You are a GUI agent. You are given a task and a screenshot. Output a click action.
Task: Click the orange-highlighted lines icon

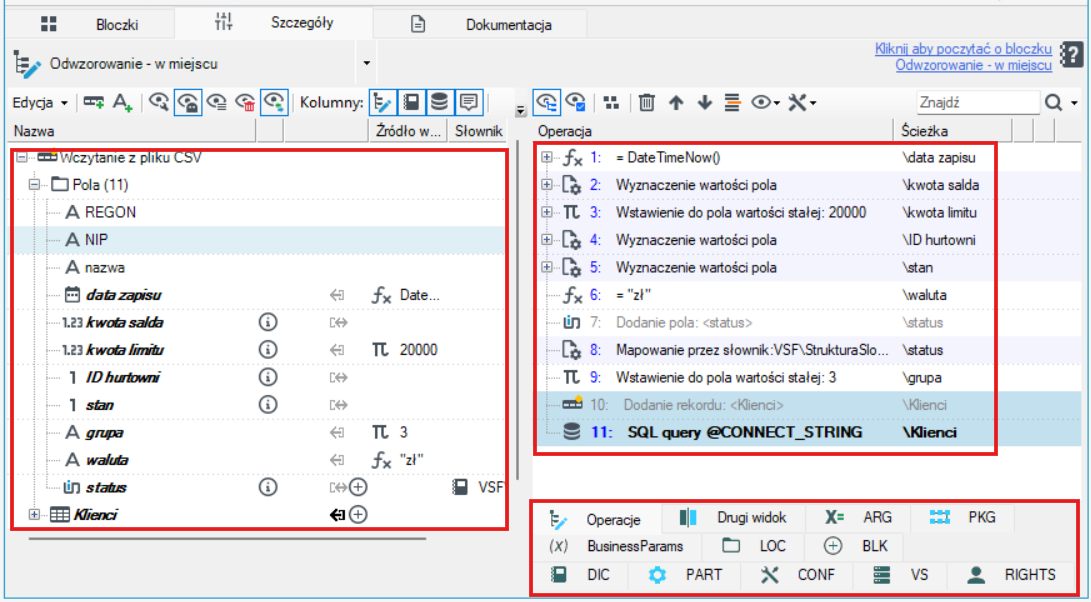(732, 103)
